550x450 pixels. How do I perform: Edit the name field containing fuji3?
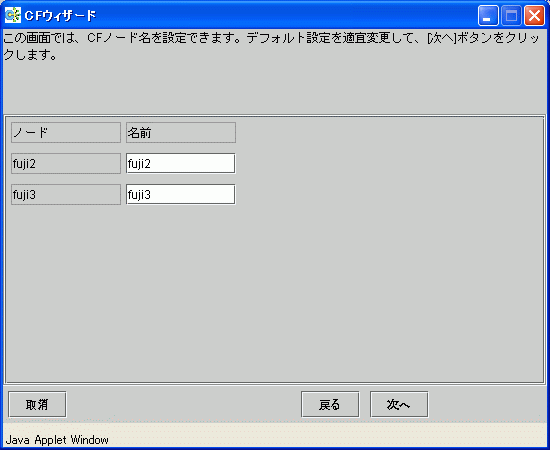(181, 194)
